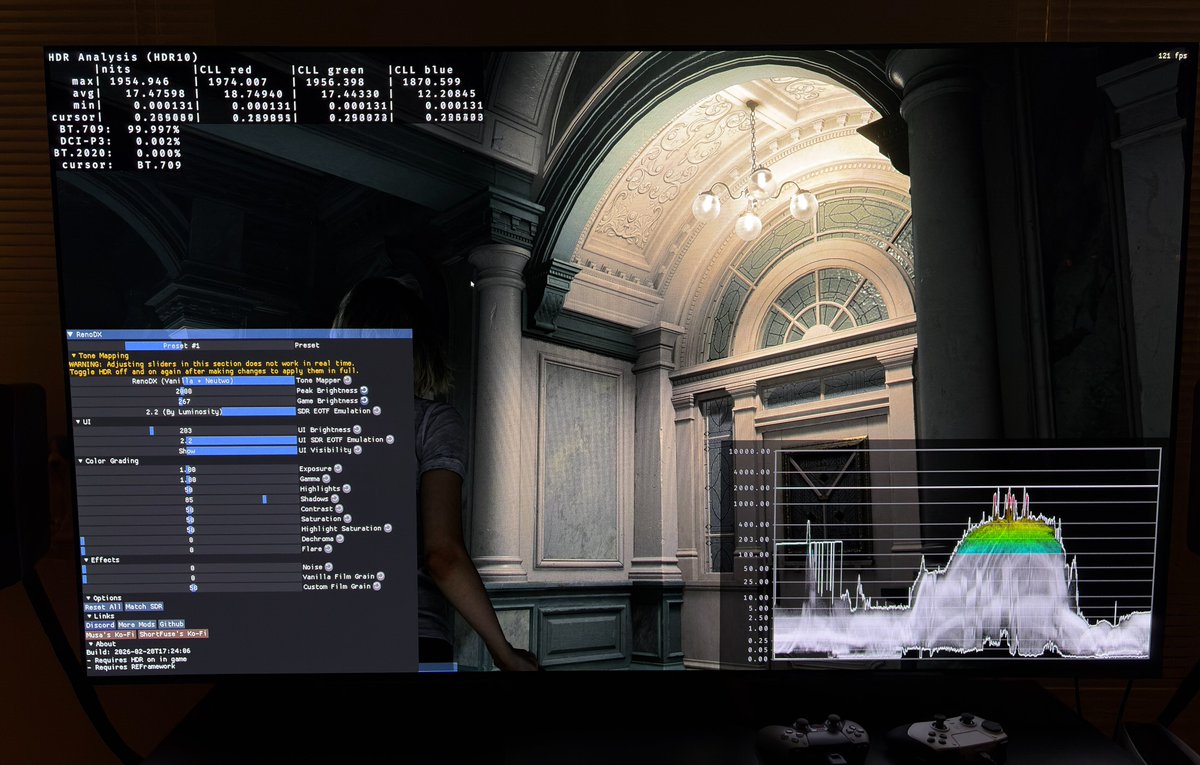Screen dimensions: 1200x765
Task: Collapse the Links section
Action: (87, 617)
